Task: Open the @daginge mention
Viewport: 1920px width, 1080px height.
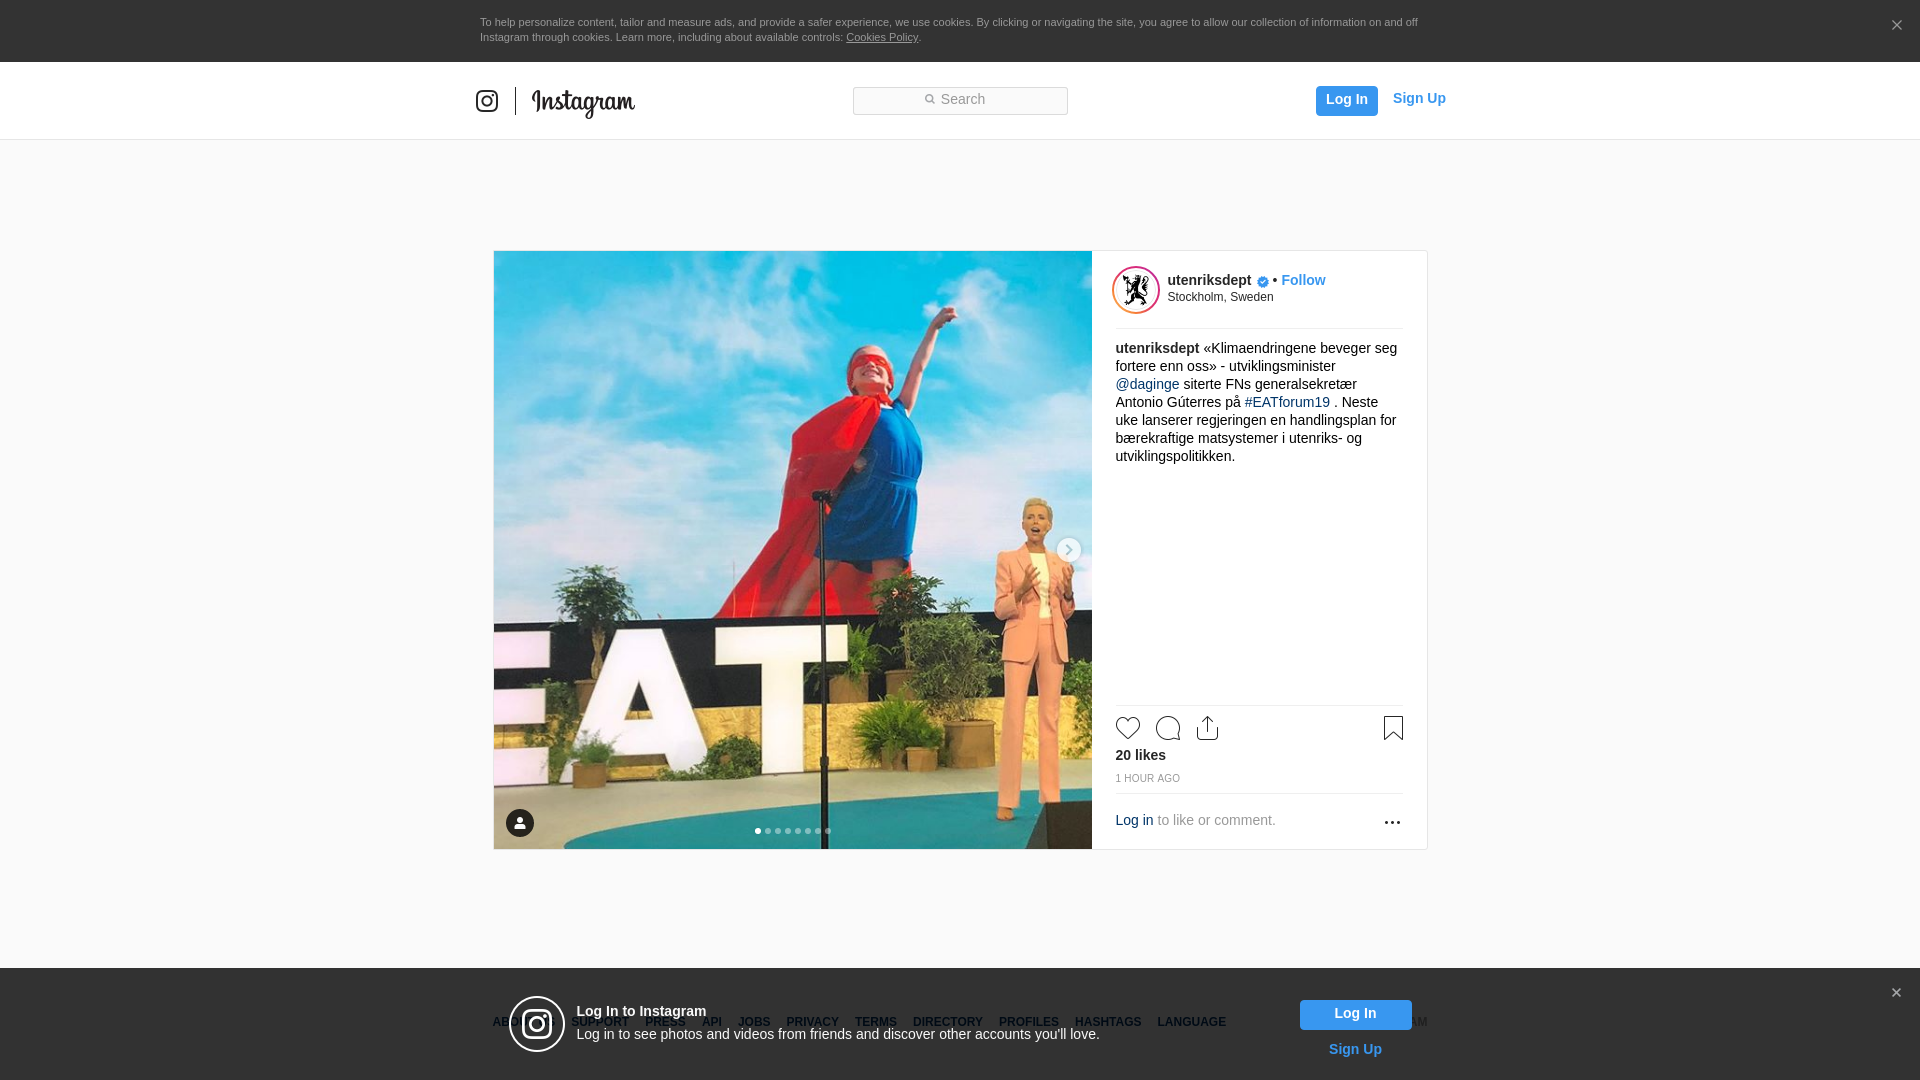Action: 1147,384
